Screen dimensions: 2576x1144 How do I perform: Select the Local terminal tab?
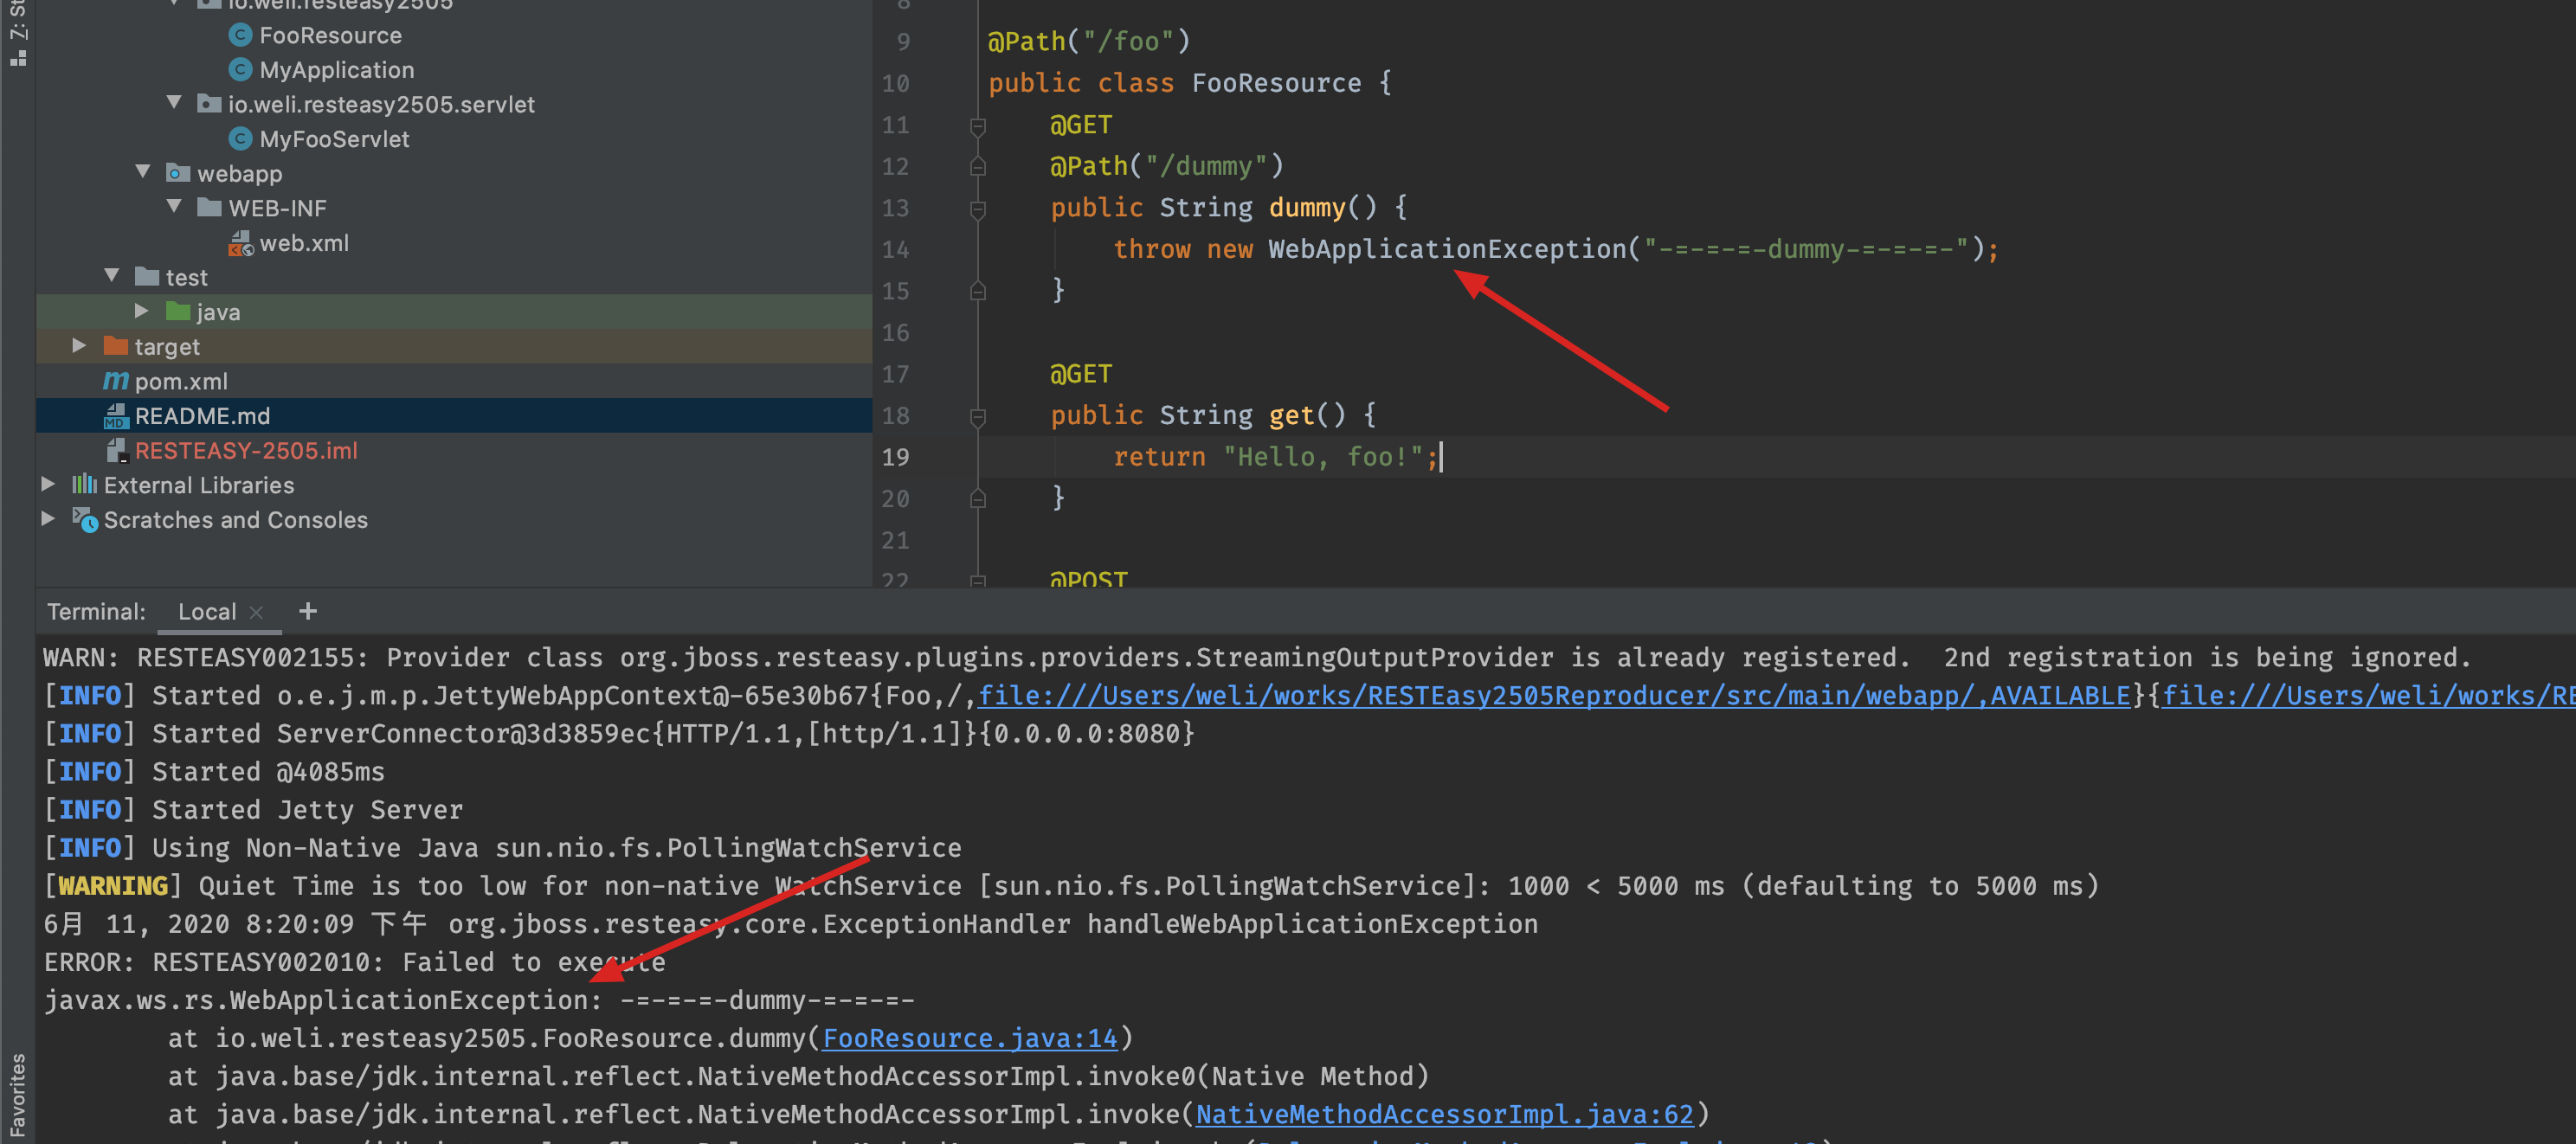[x=207, y=612]
